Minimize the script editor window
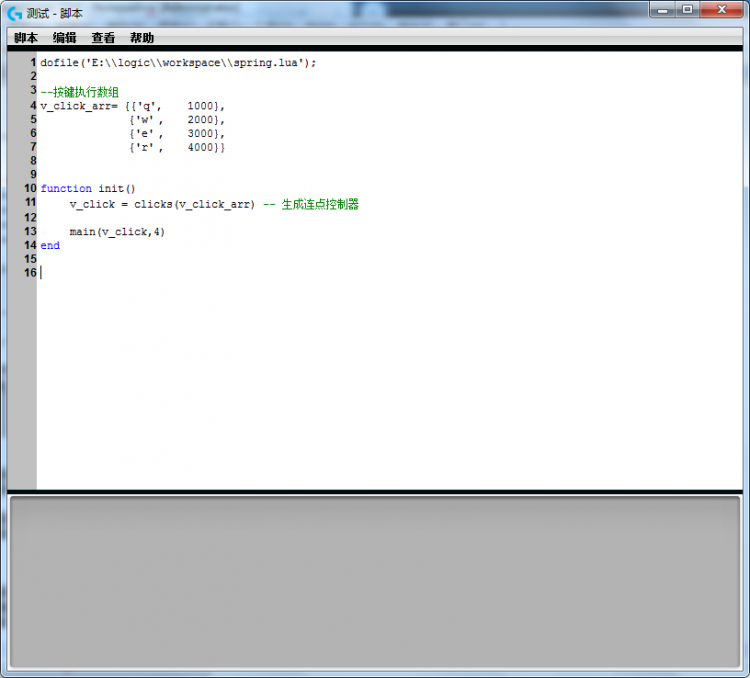750x678 pixels. [665, 9]
